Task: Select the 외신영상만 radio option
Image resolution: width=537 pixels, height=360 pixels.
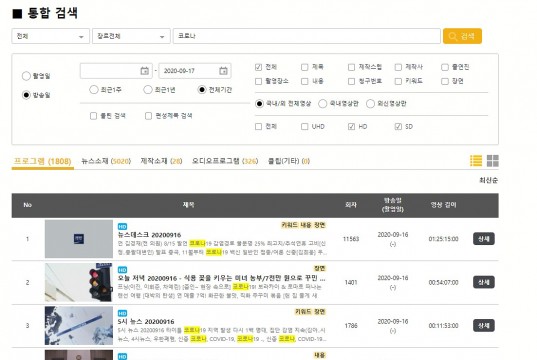Action: 370,103
